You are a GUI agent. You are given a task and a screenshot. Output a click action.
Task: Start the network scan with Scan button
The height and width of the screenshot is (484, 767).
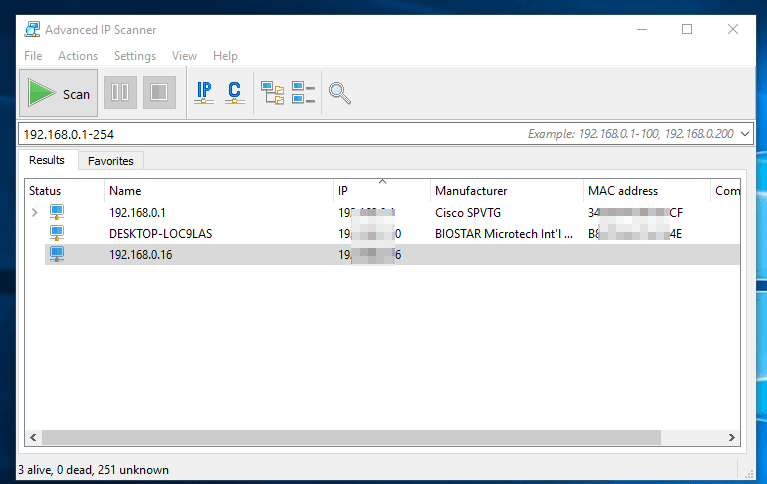[59, 94]
